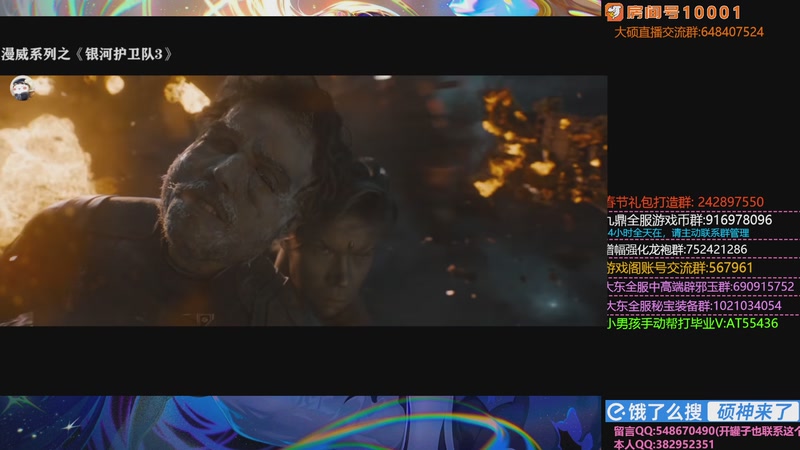Click the line 春节礼包打造群: 242897550
Screen dimensions: 800x450
pyautogui.click(x=685, y=202)
